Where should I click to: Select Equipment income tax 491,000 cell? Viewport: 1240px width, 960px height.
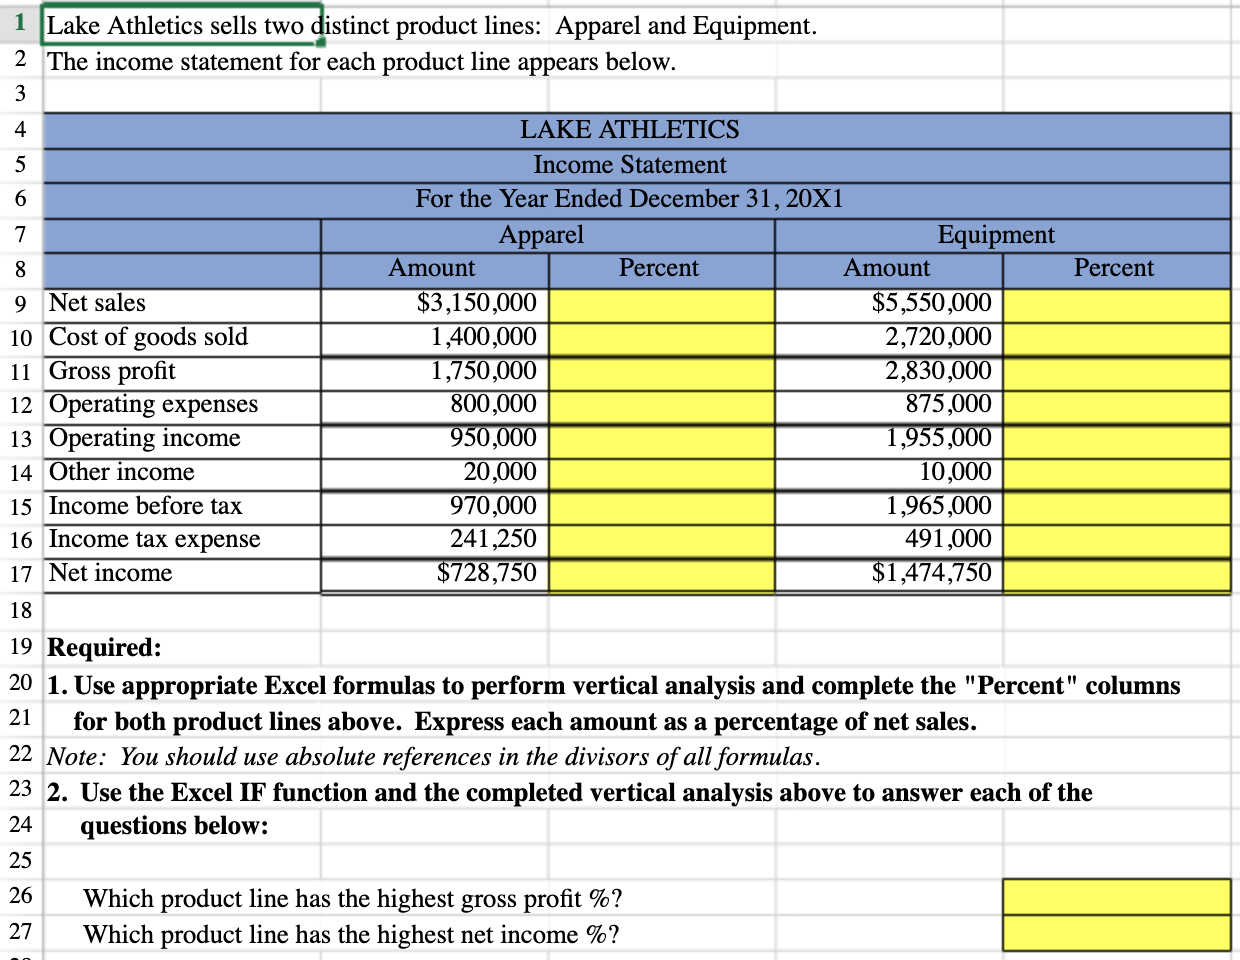890,540
